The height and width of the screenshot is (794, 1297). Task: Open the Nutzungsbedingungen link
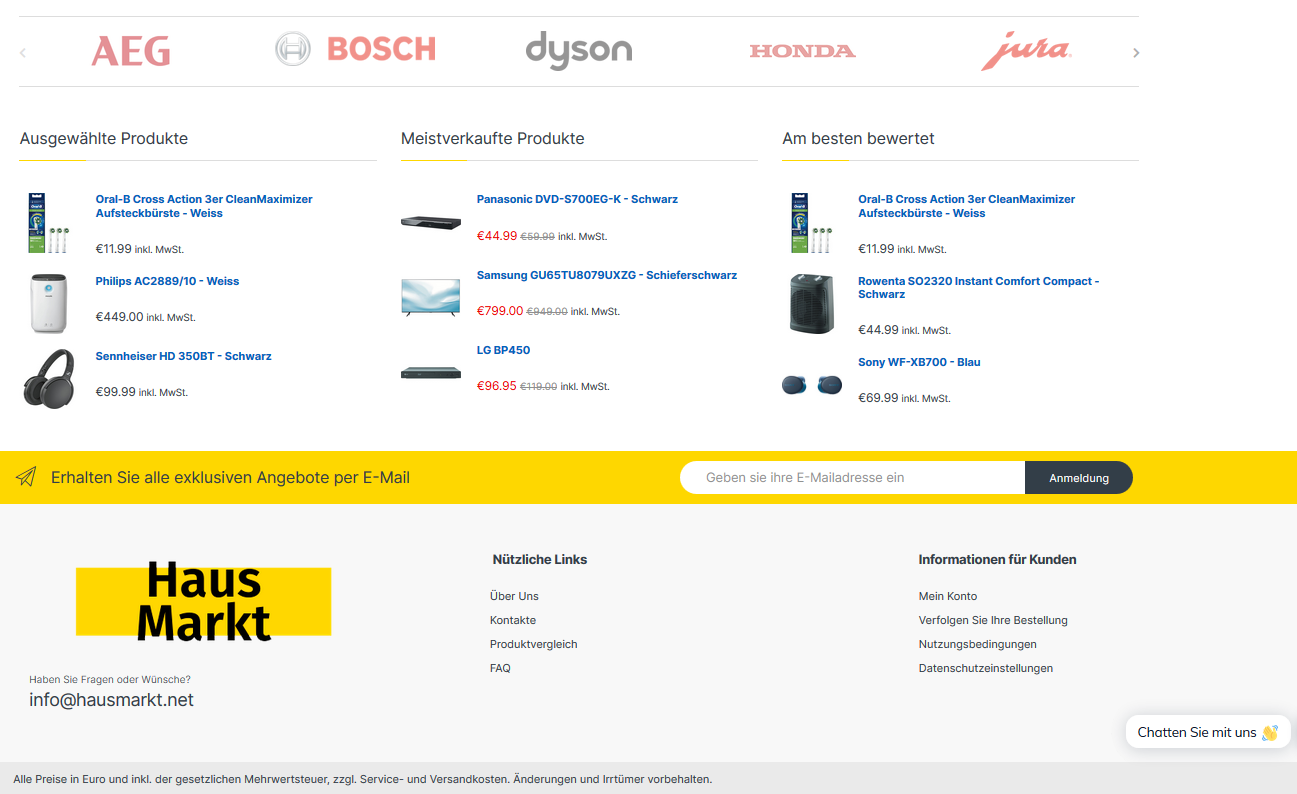pos(978,644)
